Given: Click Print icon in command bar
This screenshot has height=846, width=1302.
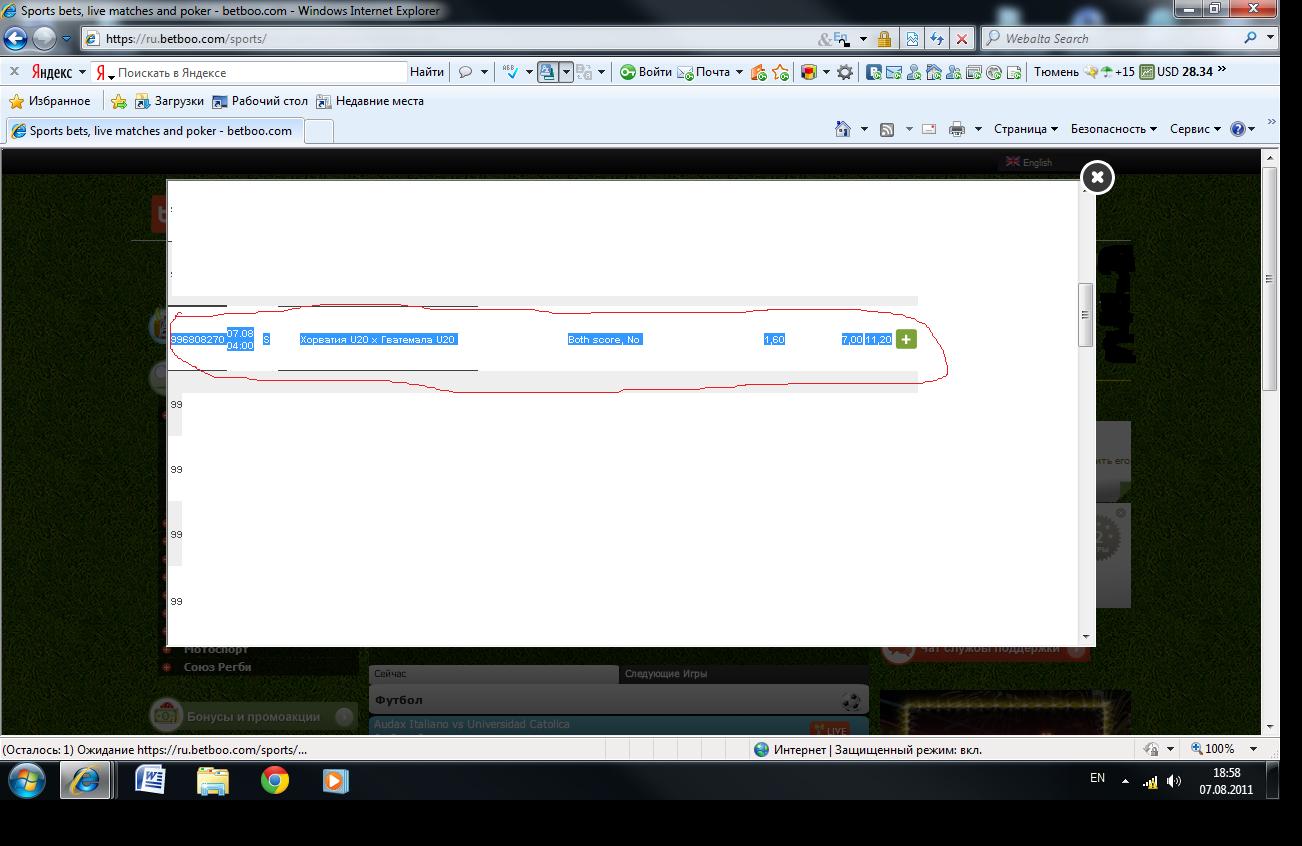Looking at the screenshot, I should click(x=957, y=129).
